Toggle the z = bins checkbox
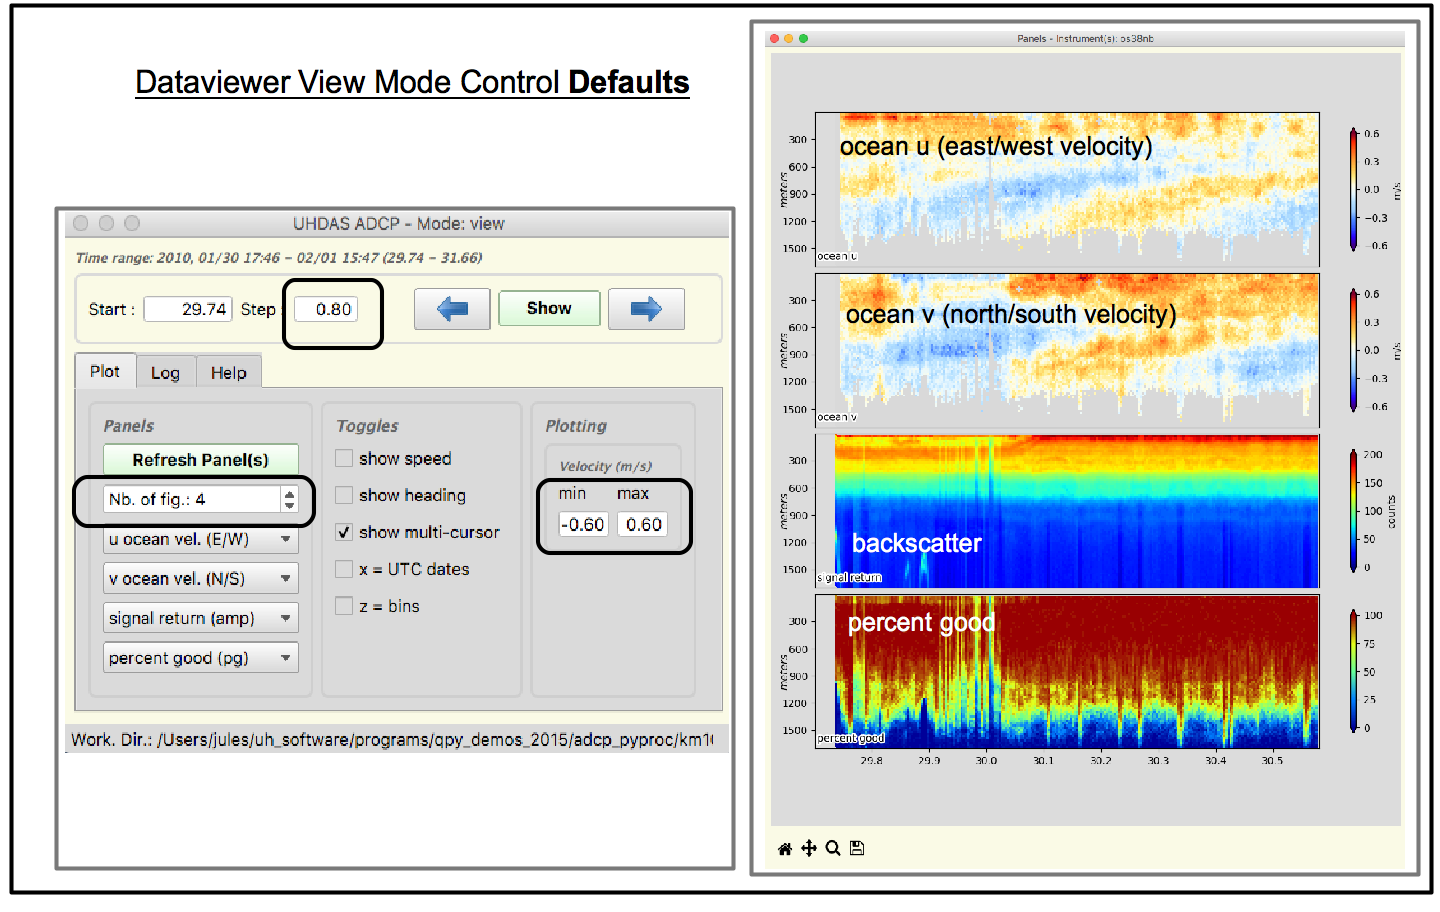 click(x=344, y=607)
